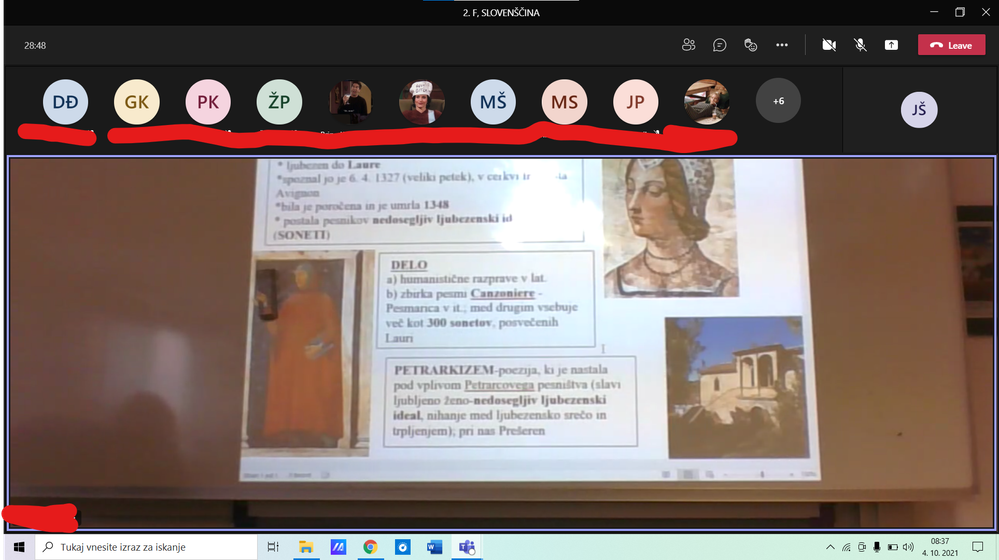Select participant avatar DĐ
This screenshot has height=560, width=999.
click(66, 102)
